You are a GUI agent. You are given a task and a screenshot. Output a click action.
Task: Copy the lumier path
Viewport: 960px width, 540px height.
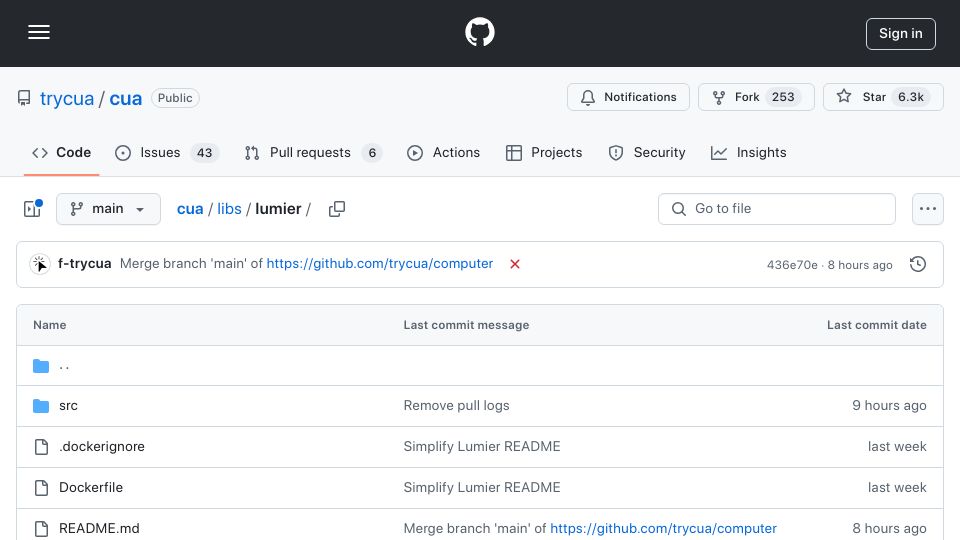click(337, 209)
